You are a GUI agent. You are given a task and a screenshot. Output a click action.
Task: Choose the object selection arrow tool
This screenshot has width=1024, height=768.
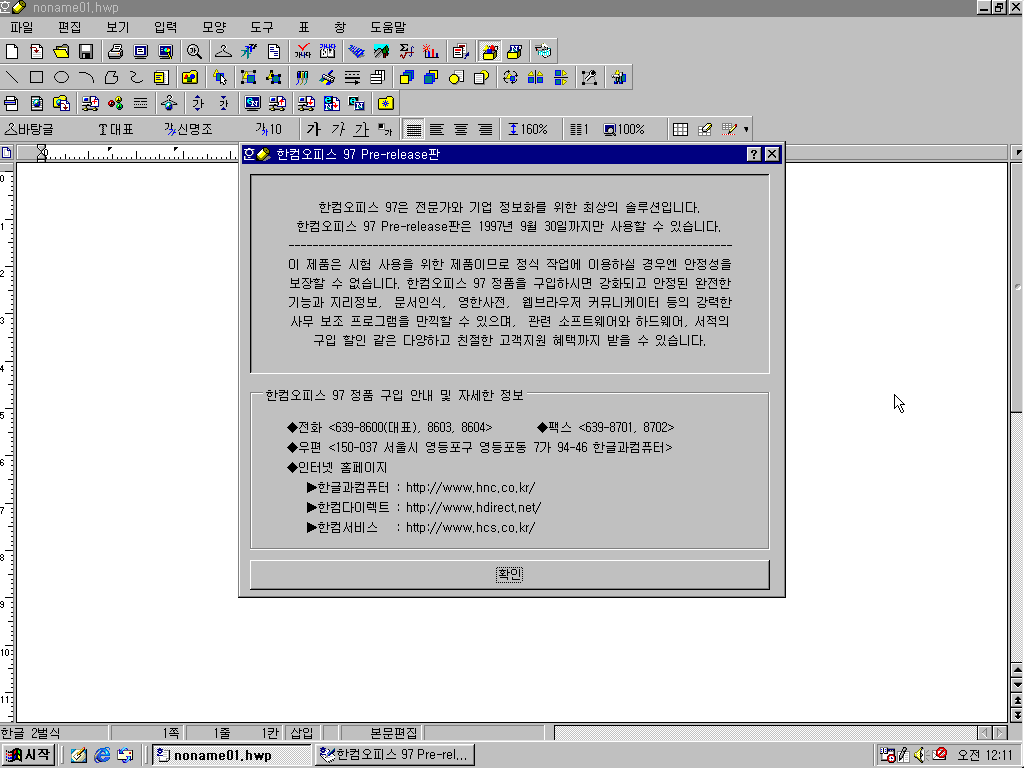point(220,78)
